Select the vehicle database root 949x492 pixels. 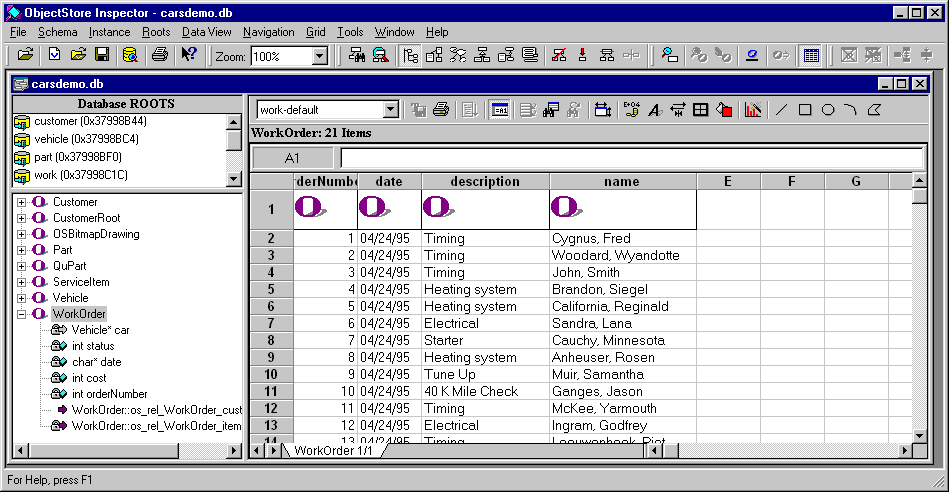[x=87, y=139]
